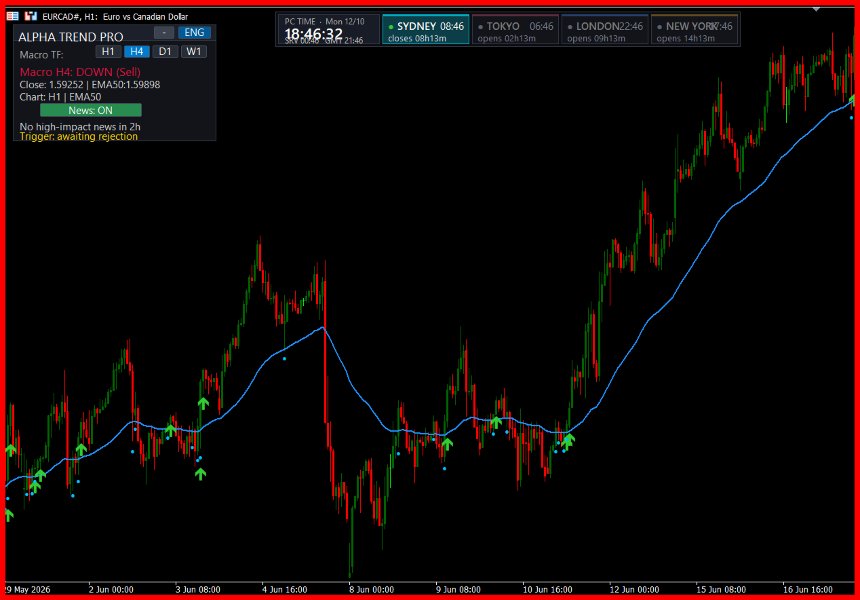The width and height of the screenshot is (860, 600).
Task: Click the grid table icon beside EURCAD# title
Action: click(x=13, y=16)
